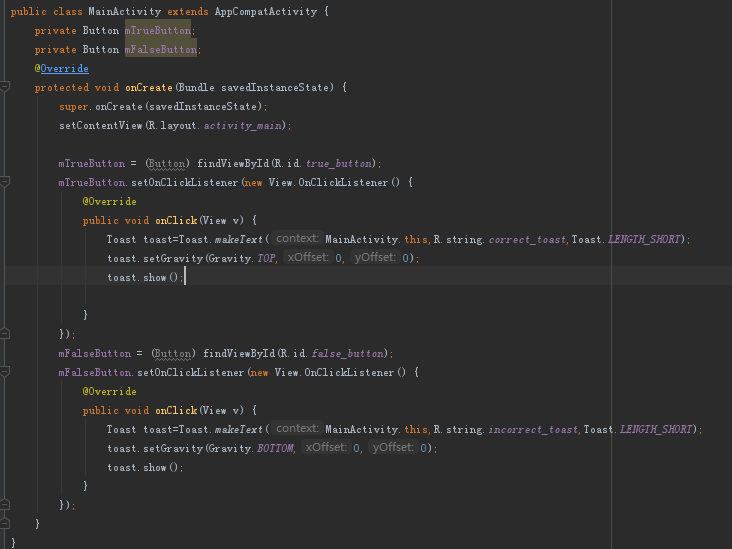
Task: Click the true_button id reference
Action: (338, 164)
